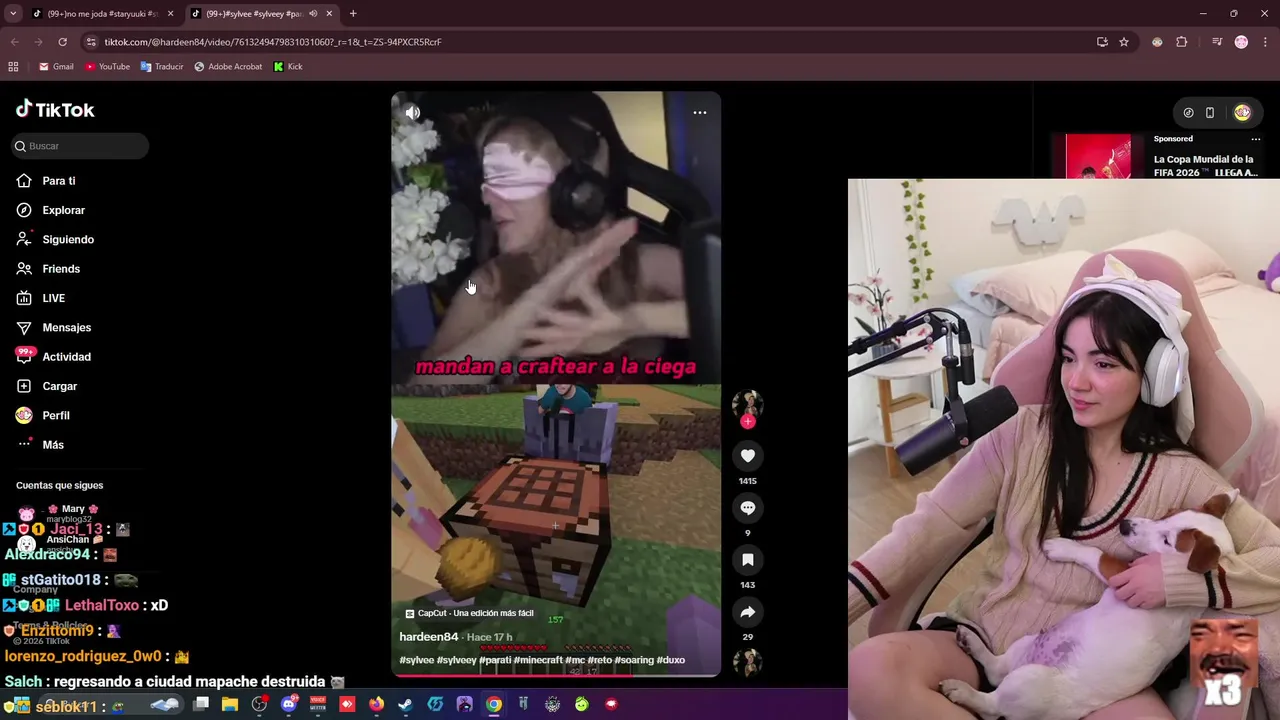Open Chrome profile avatar

click(x=1241, y=42)
